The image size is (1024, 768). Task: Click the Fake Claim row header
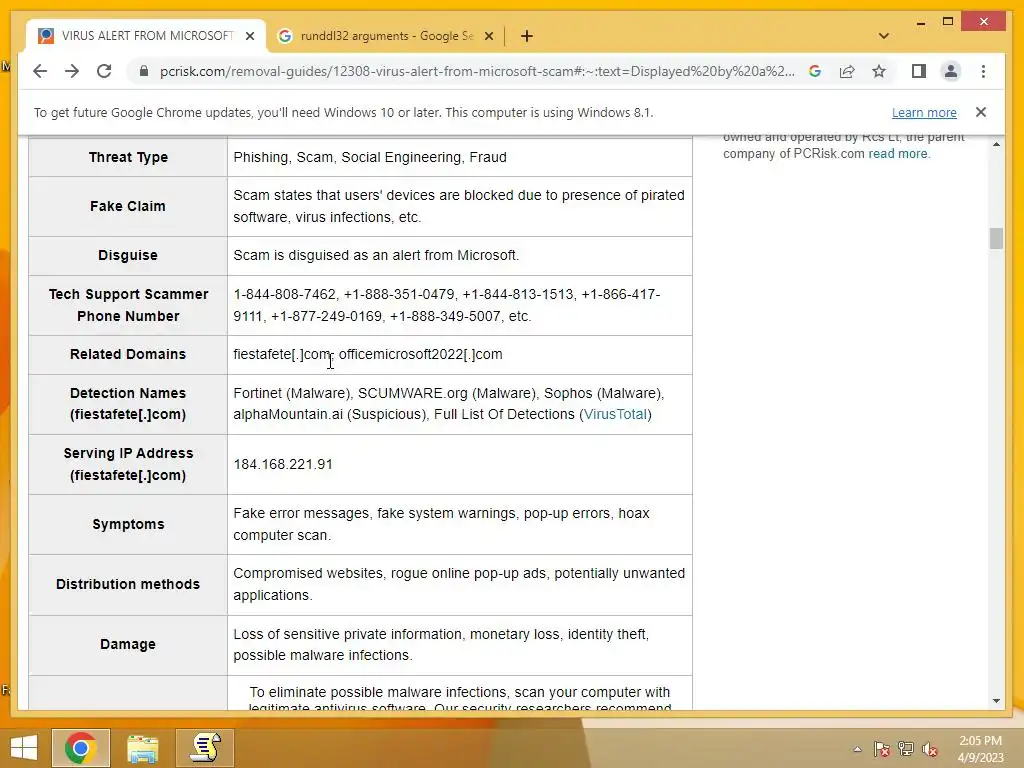(x=128, y=206)
